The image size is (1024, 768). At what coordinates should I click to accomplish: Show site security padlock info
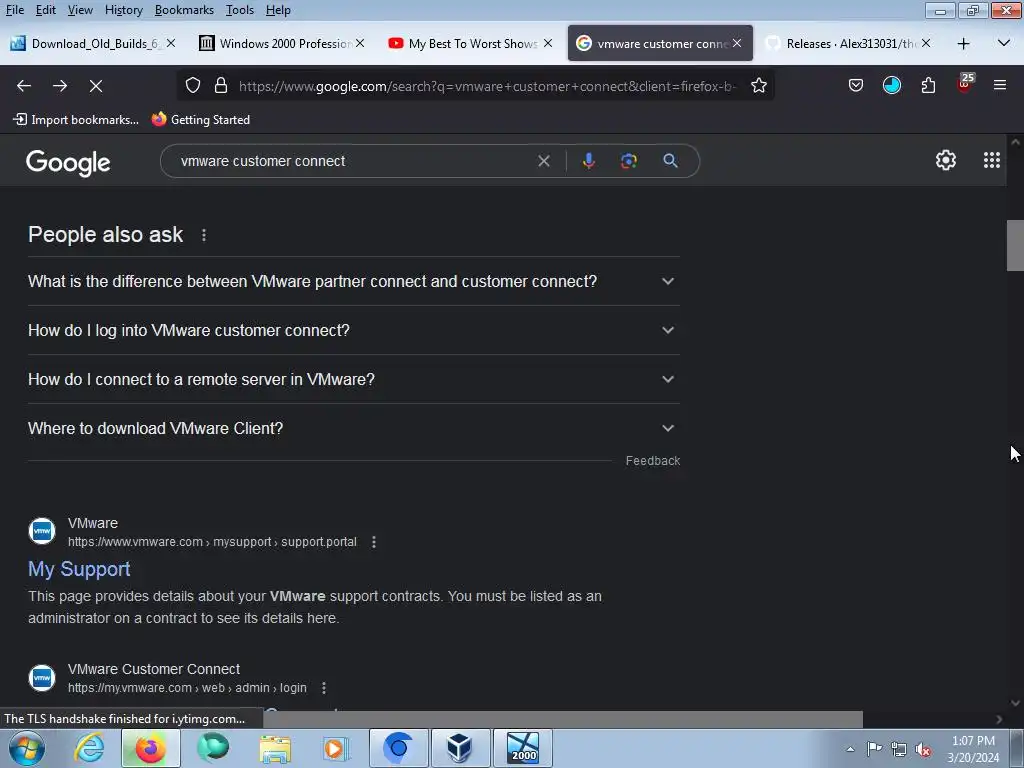(221, 86)
